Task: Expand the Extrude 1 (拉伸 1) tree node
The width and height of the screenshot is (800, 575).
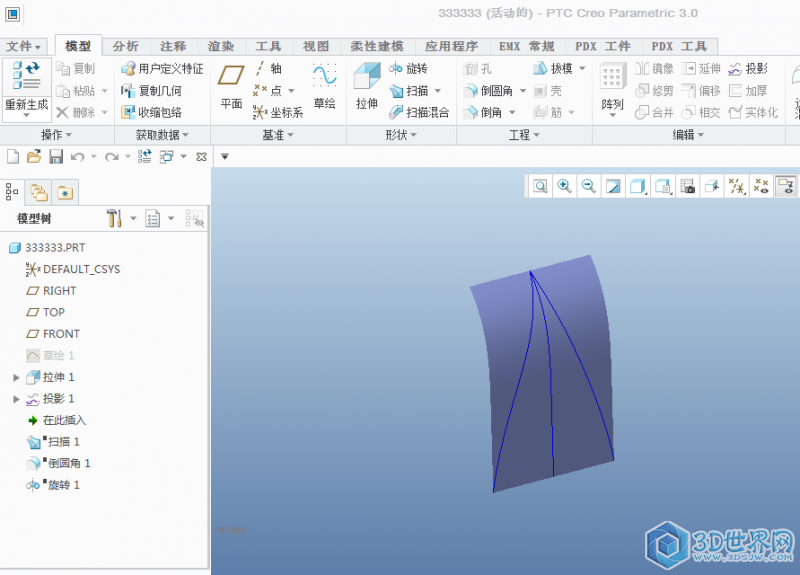Action: tap(16, 378)
